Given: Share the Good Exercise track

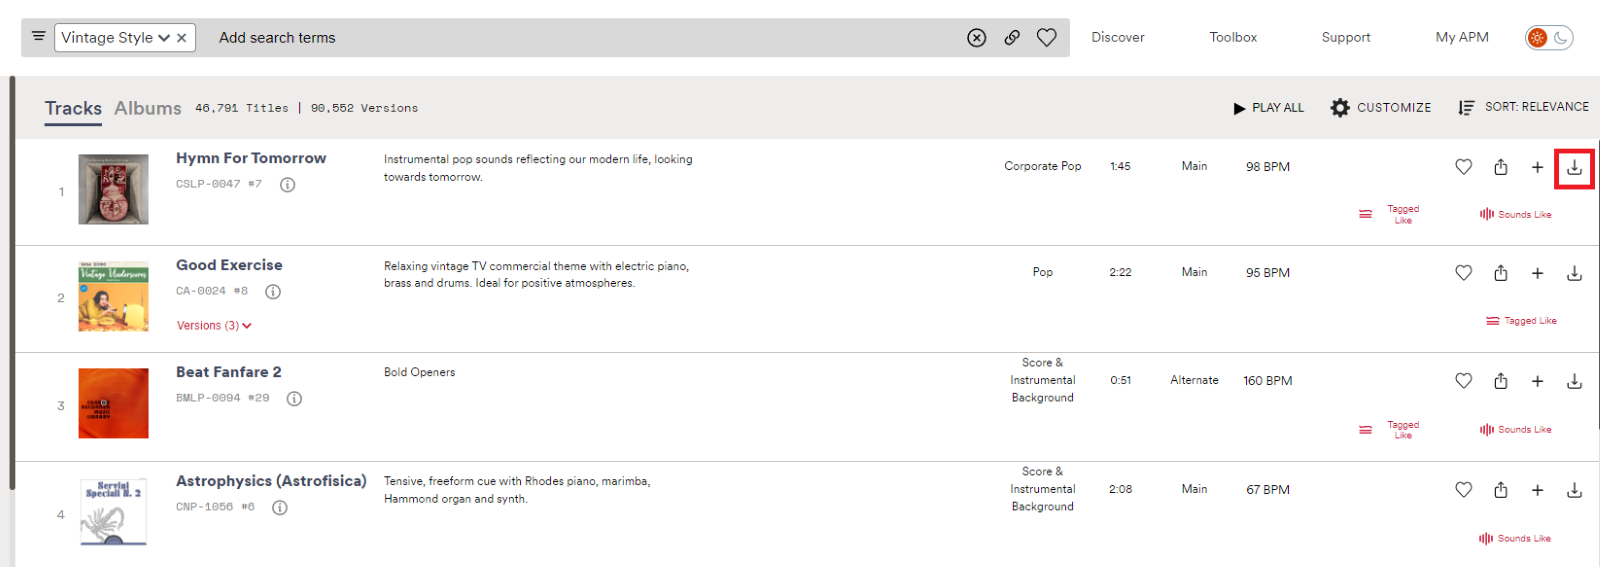Looking at the screenshot, I should (x=1501, y=273).
